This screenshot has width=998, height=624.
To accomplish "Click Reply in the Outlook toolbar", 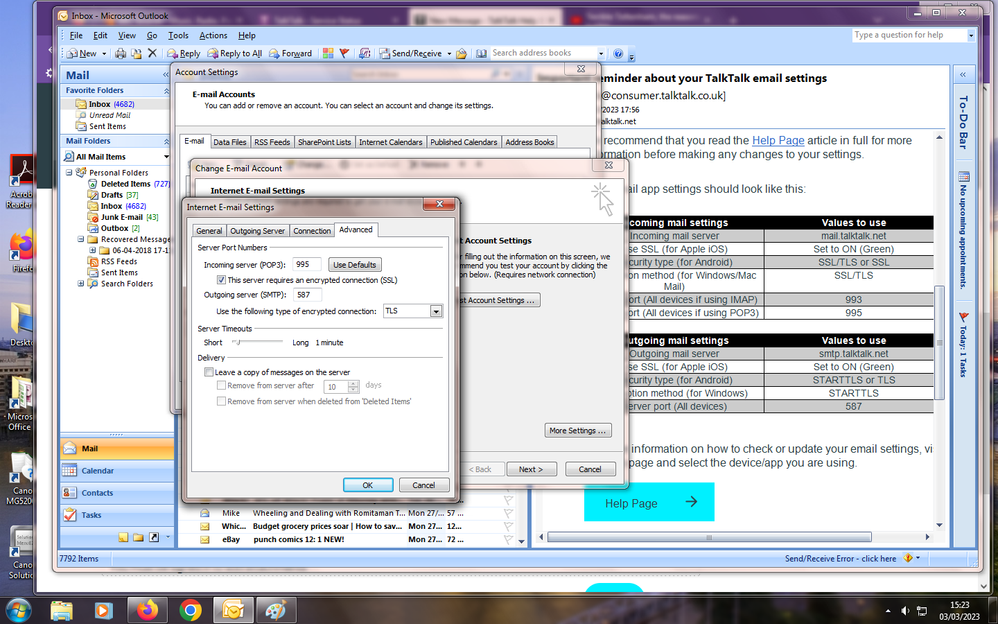I will (184, 53).
